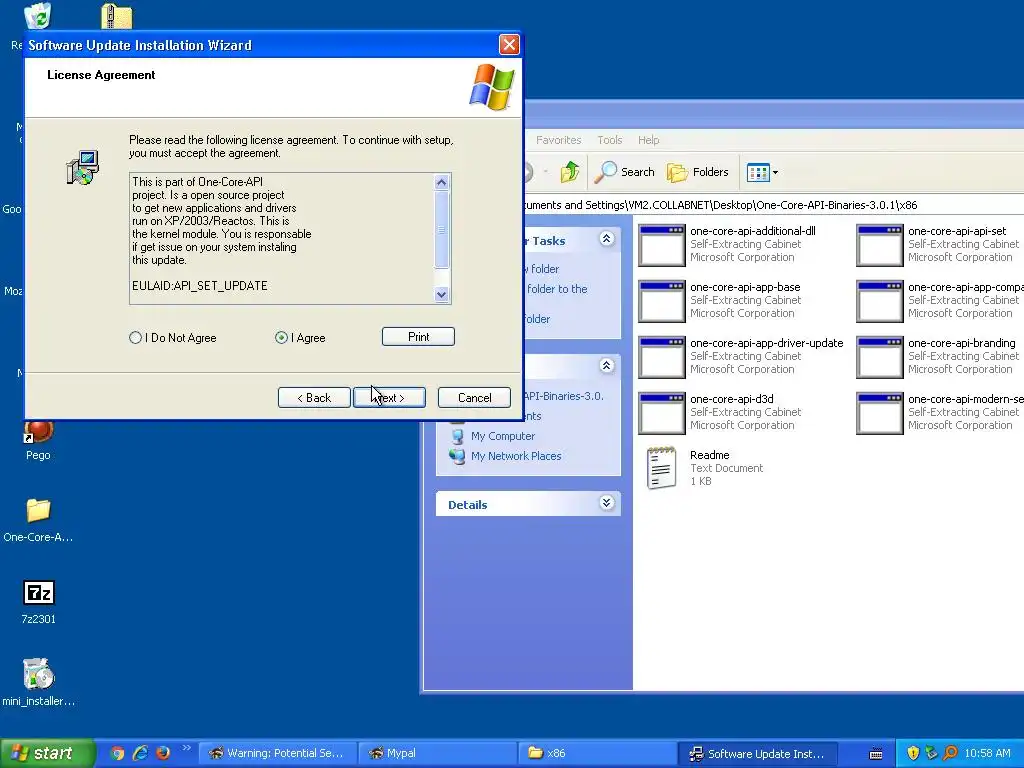Select the I Agree radio button
Image resolution: width=1024 pixels, height=768 pixels.
(x=281, y=338)
